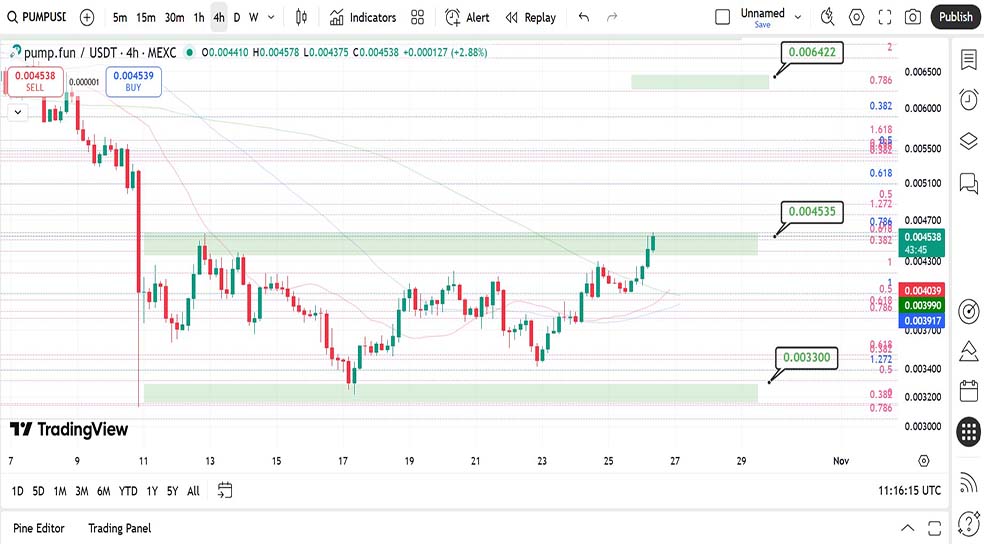Viewport: 984px width, 544px height.
Task: Collapse the indicator legend chevron
Action: coord(18,112)
